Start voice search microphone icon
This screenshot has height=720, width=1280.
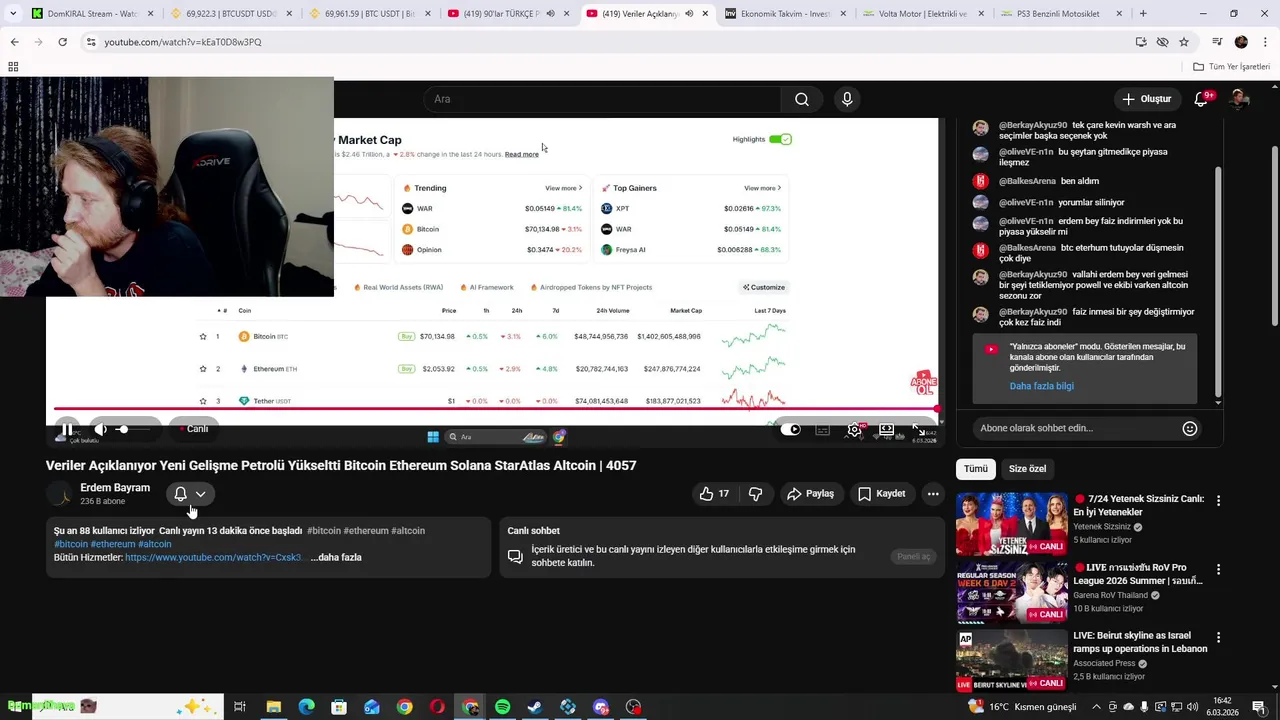[x=847, y=99]
